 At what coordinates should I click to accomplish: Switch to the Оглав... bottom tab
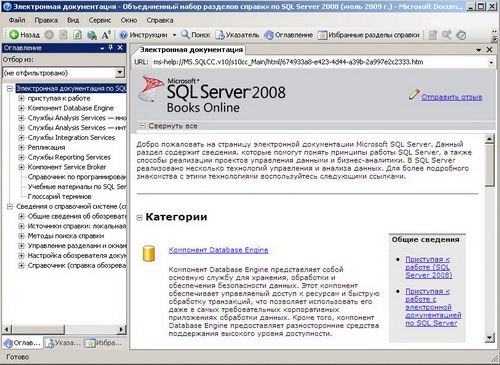tap(22, 343)
